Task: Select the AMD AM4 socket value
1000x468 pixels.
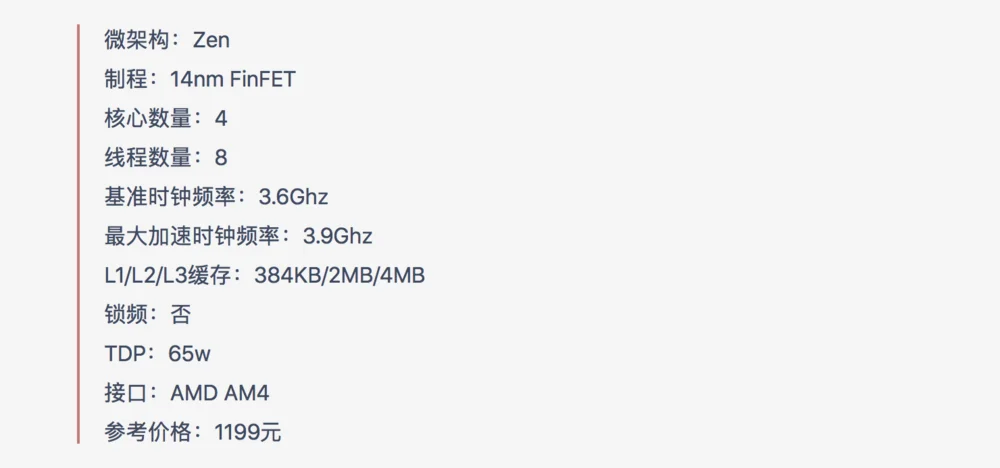Action: coord(219,393)
